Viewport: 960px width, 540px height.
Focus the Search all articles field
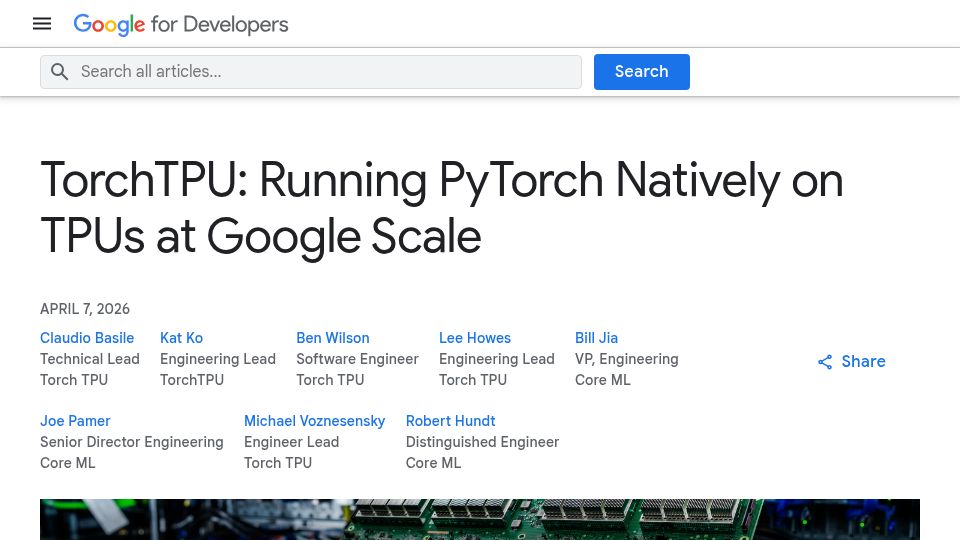point(311,72)
